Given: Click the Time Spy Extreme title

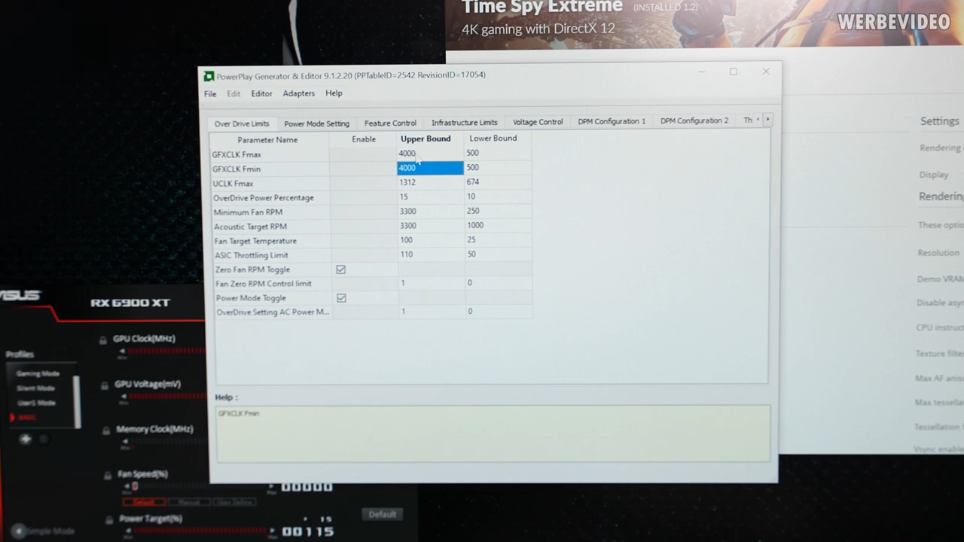Looking at the screenshot, I should (542, 7).
